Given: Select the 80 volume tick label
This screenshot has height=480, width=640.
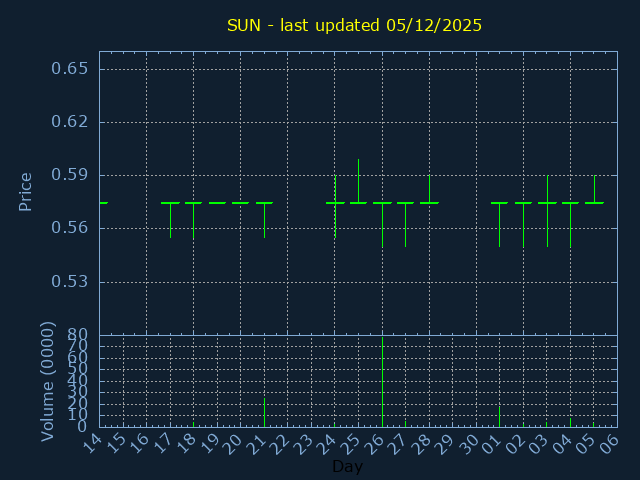Looking at the screenshot, I should point(77,335).
